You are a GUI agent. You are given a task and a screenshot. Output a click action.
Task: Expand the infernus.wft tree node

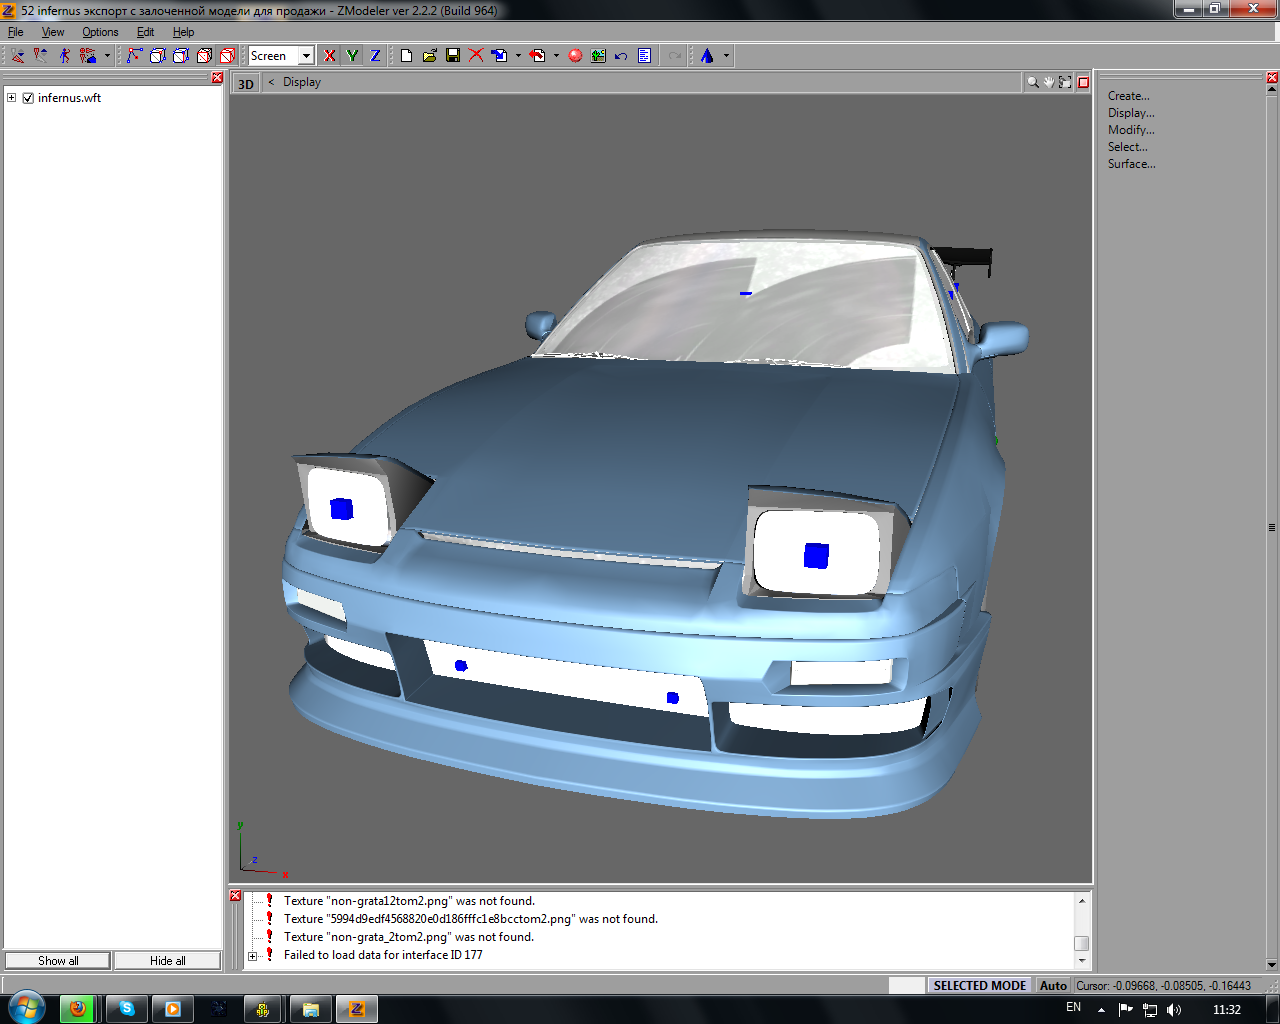point(12,98)
